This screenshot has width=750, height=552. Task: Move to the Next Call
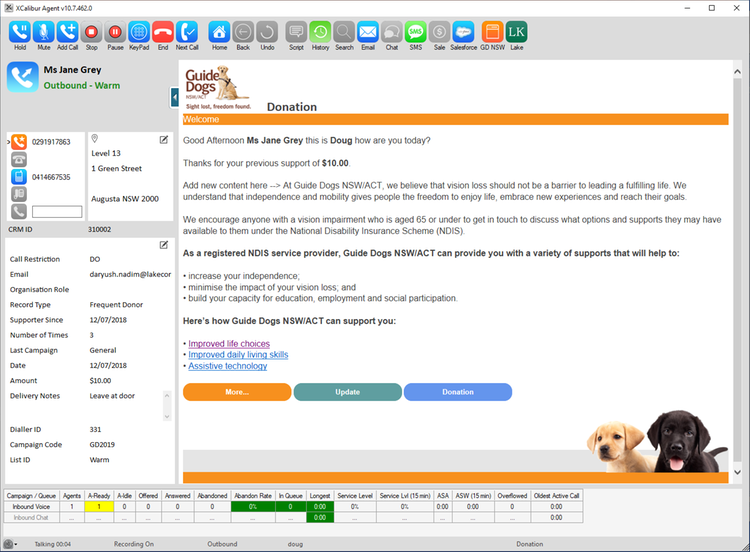coord(187,33)
